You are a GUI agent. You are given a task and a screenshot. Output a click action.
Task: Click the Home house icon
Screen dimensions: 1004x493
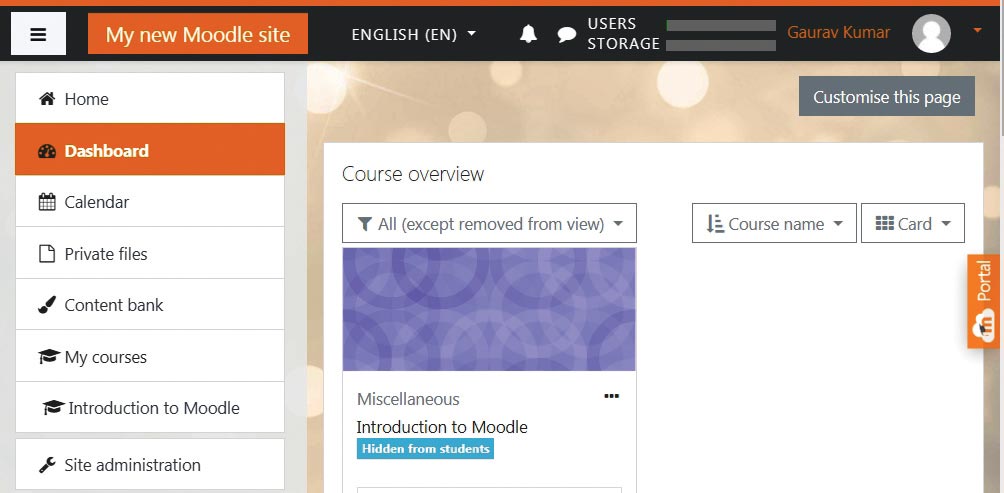click(47, 99)
